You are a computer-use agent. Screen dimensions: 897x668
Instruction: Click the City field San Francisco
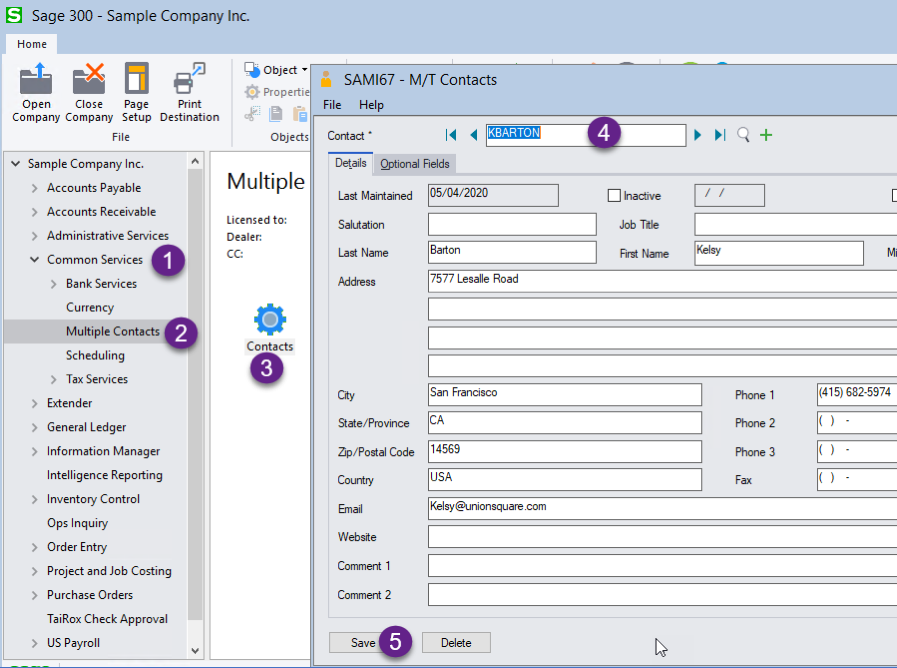565,395
